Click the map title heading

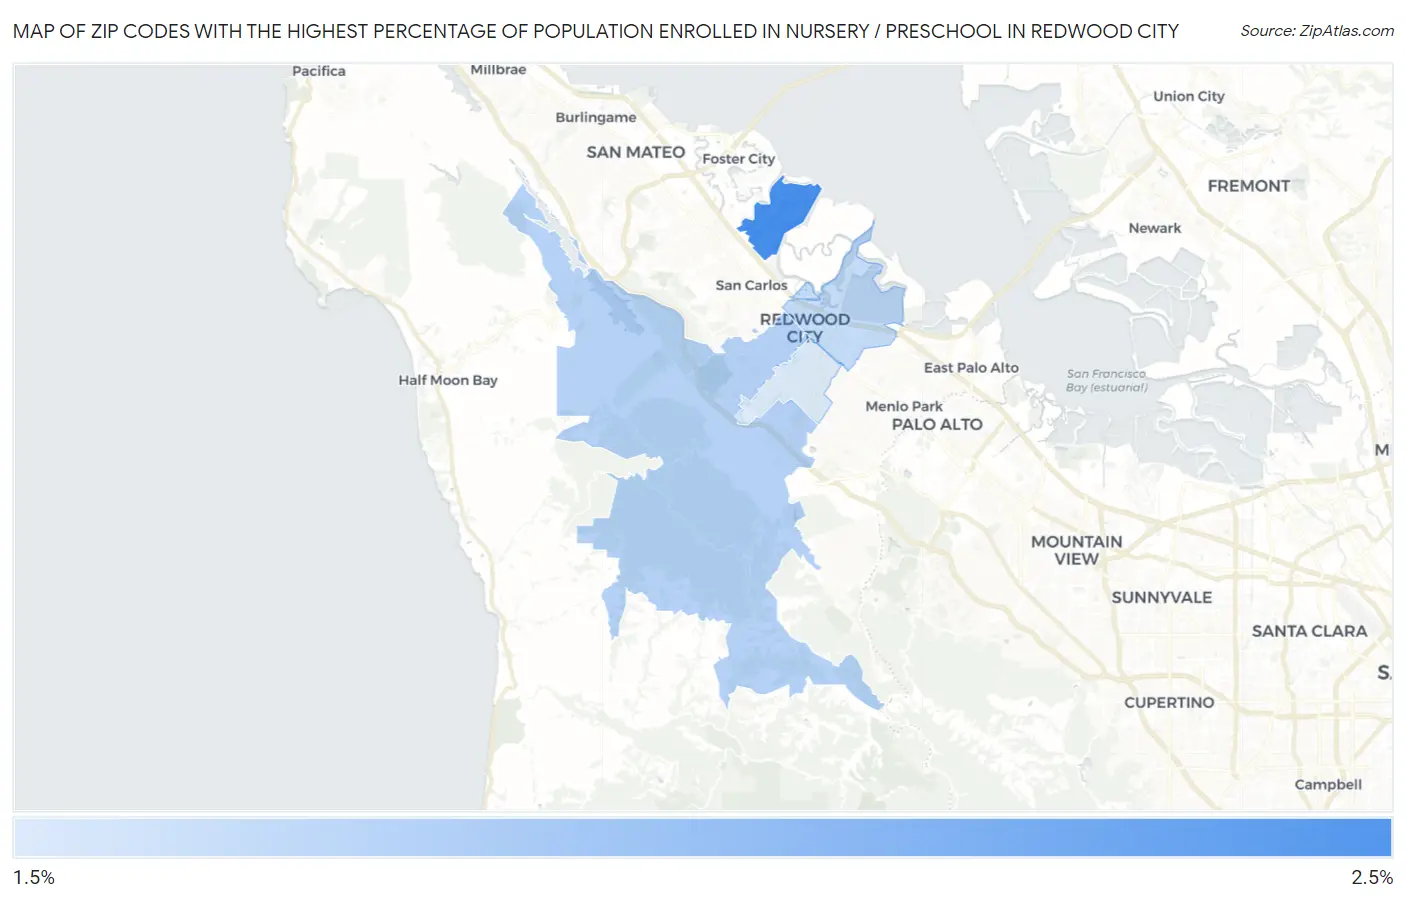point(596,31)
